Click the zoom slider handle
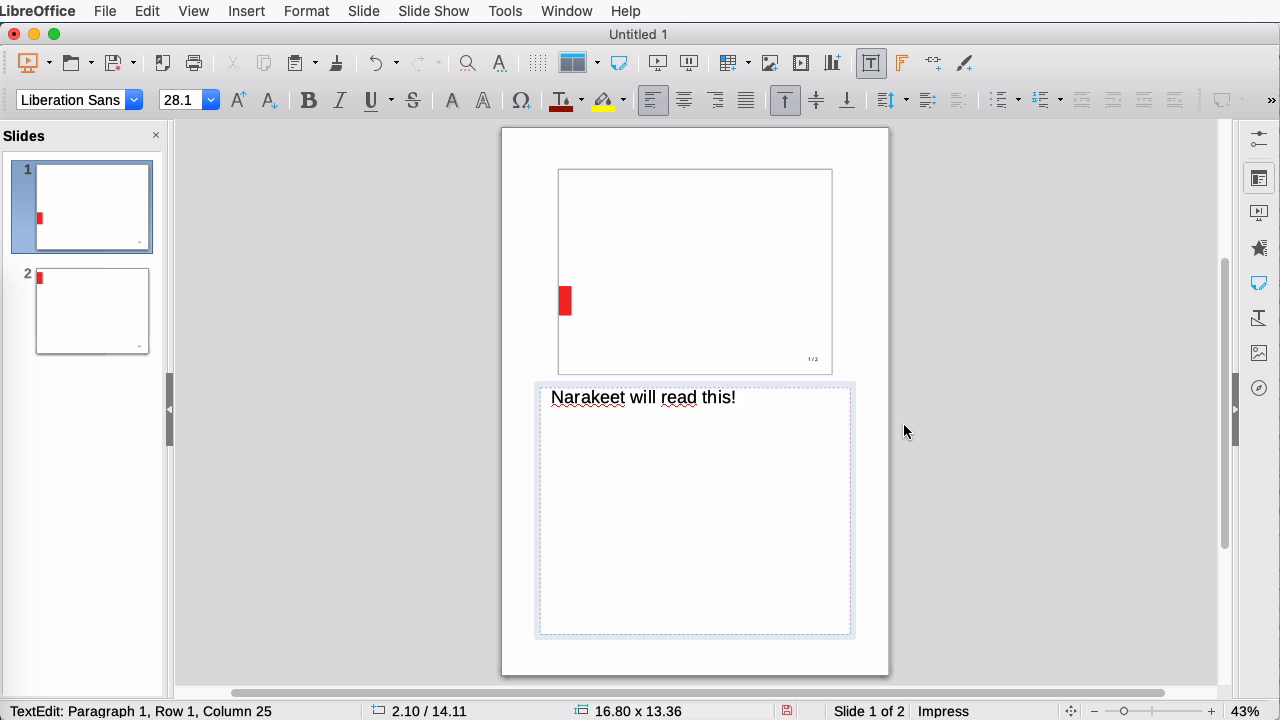This screenshot has width=1280, height=720. [x=1124, y=711]
